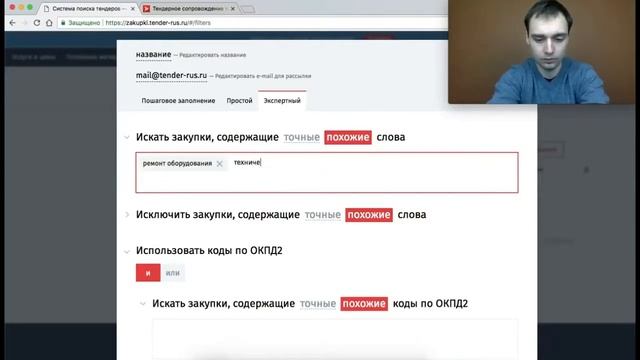Select the 'Экспертный' mode tab
640x360 pixels.
pos(282,101)
